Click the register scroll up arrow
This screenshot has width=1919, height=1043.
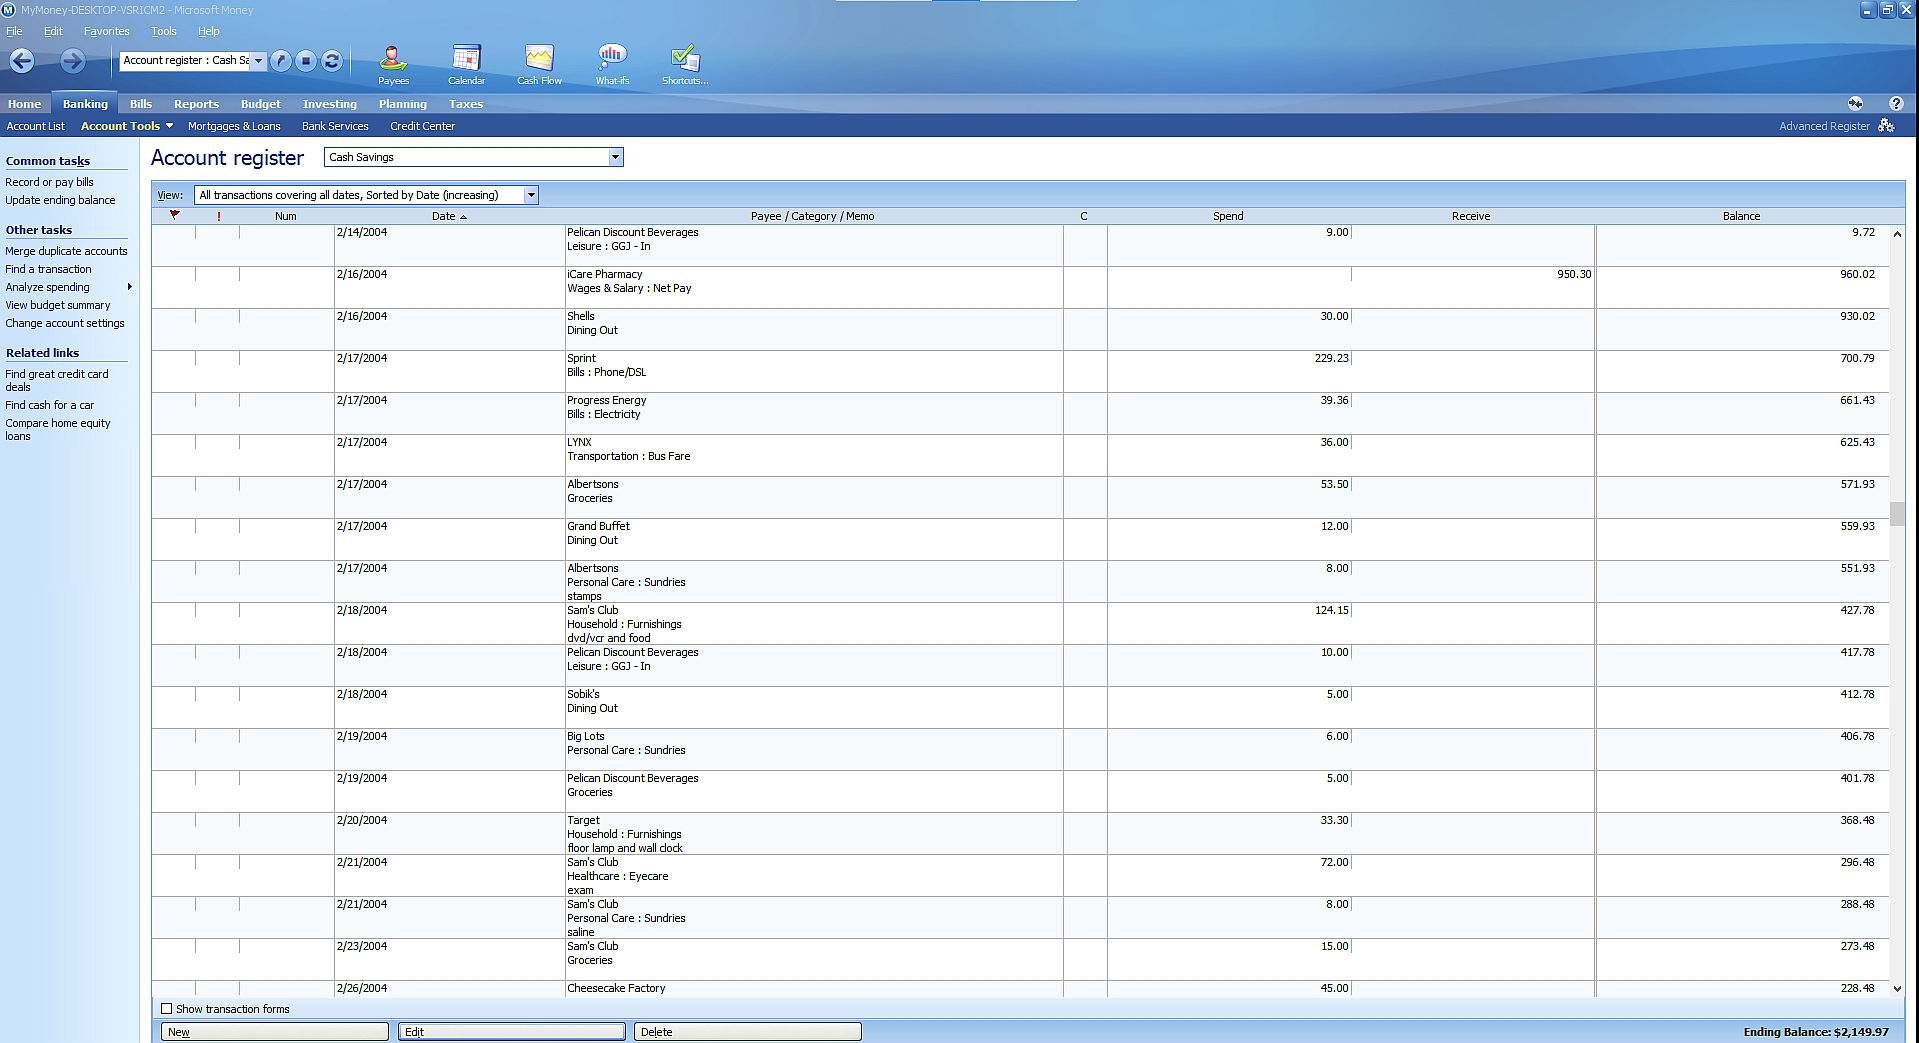click(1897, 233)
